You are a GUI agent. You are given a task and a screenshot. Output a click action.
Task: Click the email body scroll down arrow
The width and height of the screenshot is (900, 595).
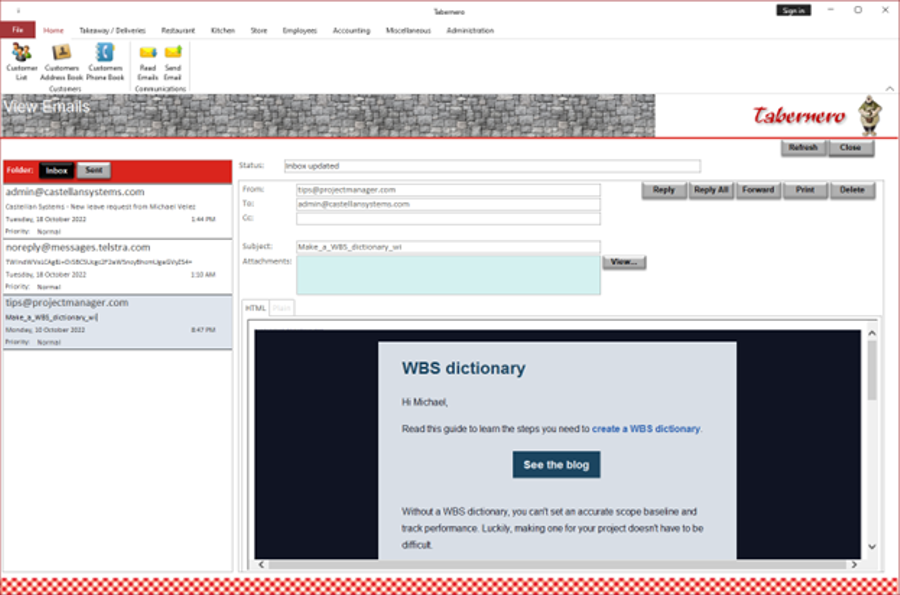click(872, 547)
